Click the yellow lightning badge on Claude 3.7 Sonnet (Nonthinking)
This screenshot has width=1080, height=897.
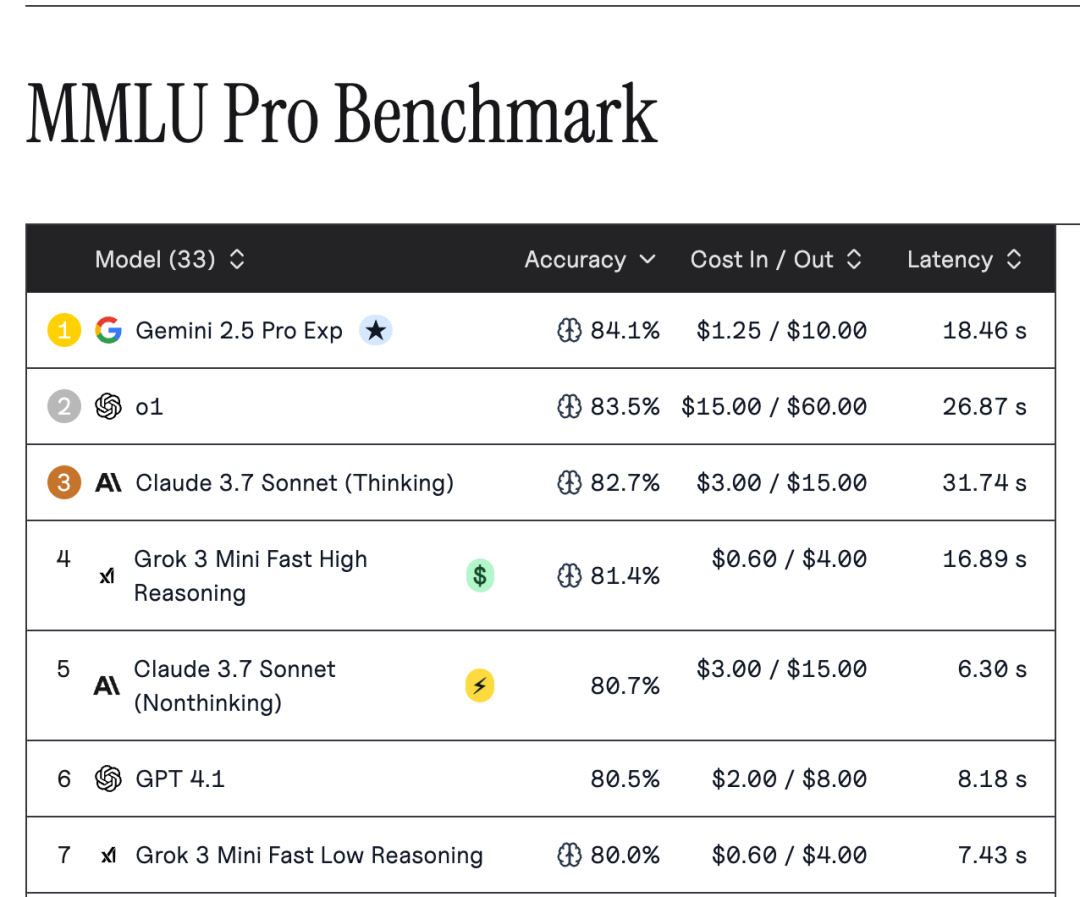(x=480, y=685)
